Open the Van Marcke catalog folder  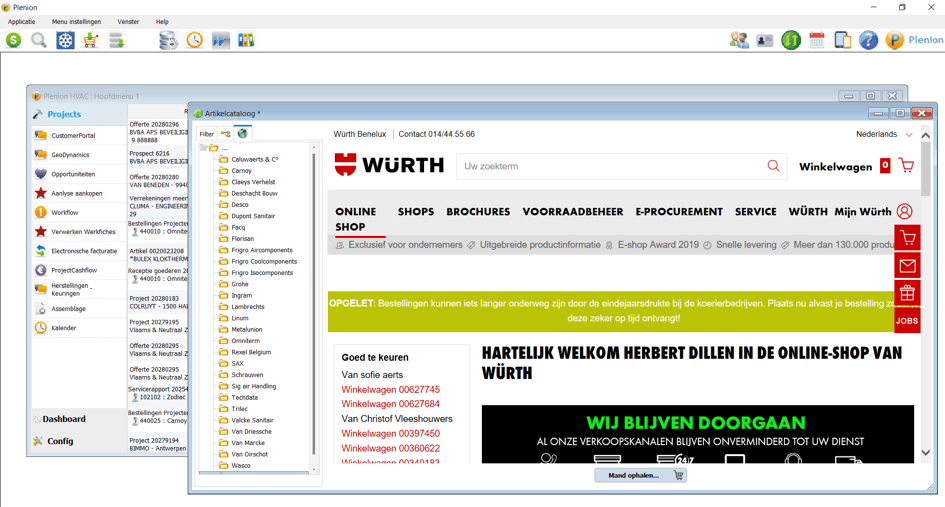(248, 442)
